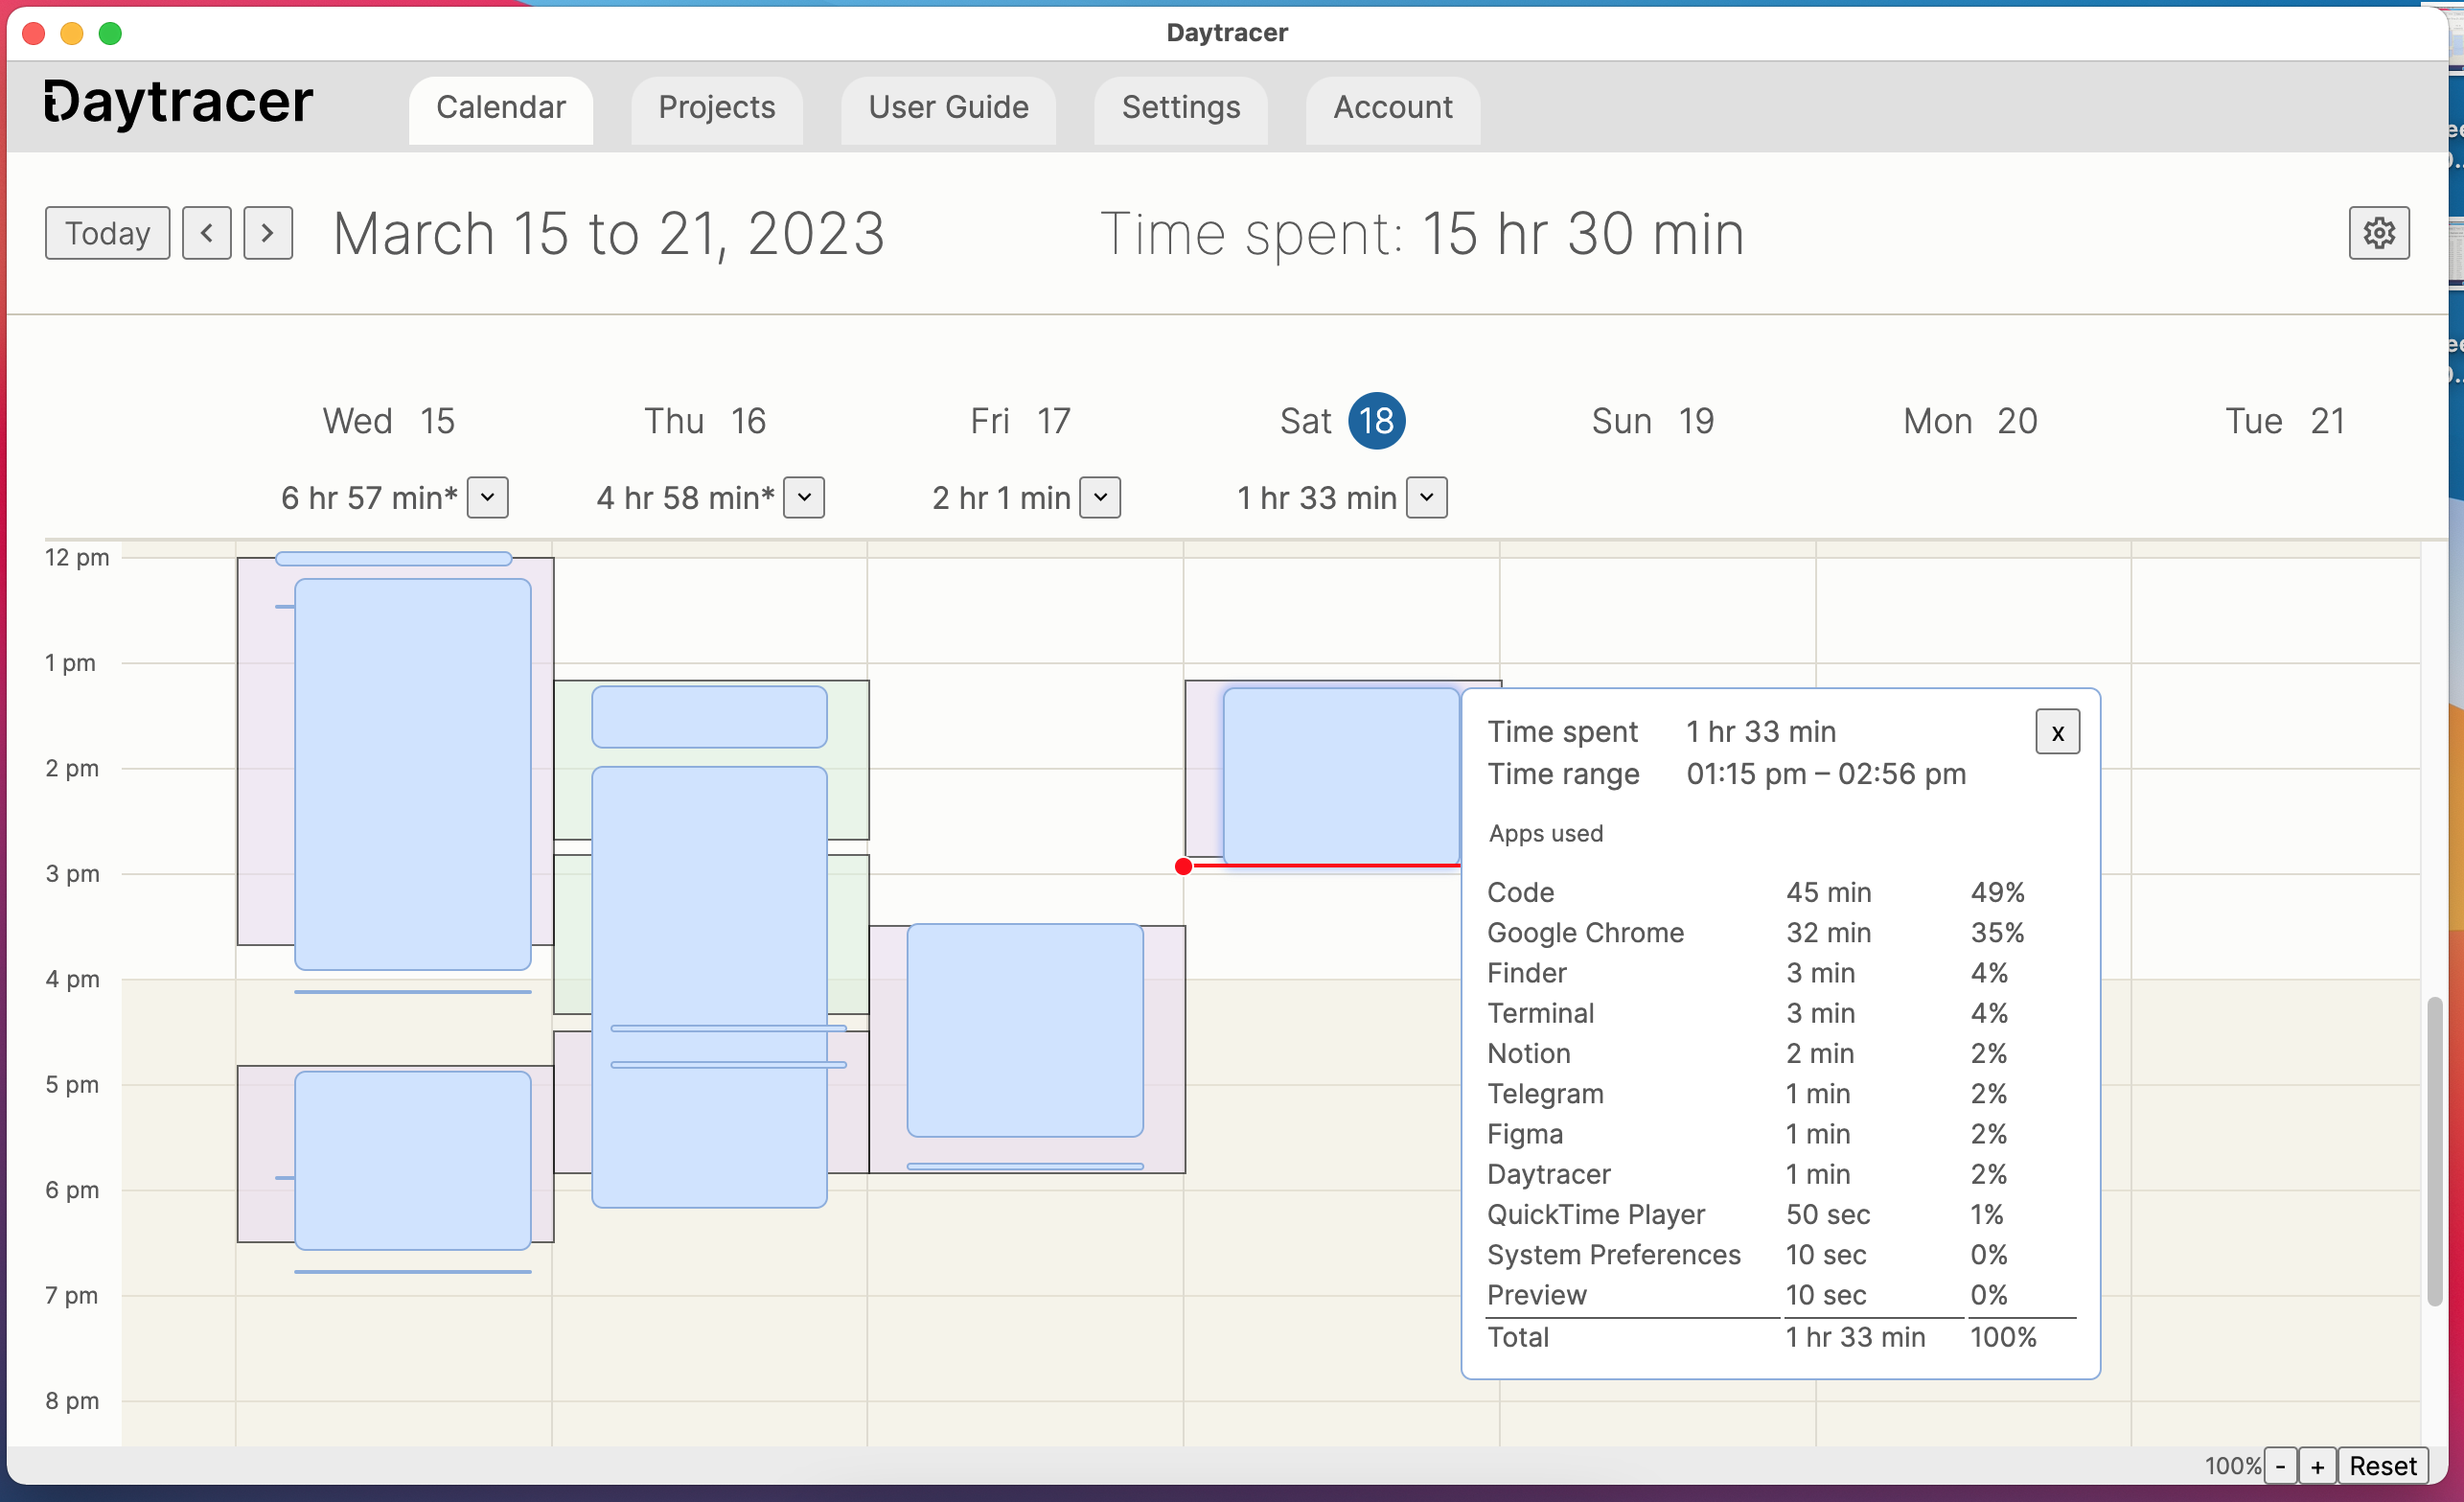Click the Terminal app row
Image resolution: width=2464 pixels, height=1502 pixels.
pyautogui.click(x=1780, y=1013)
